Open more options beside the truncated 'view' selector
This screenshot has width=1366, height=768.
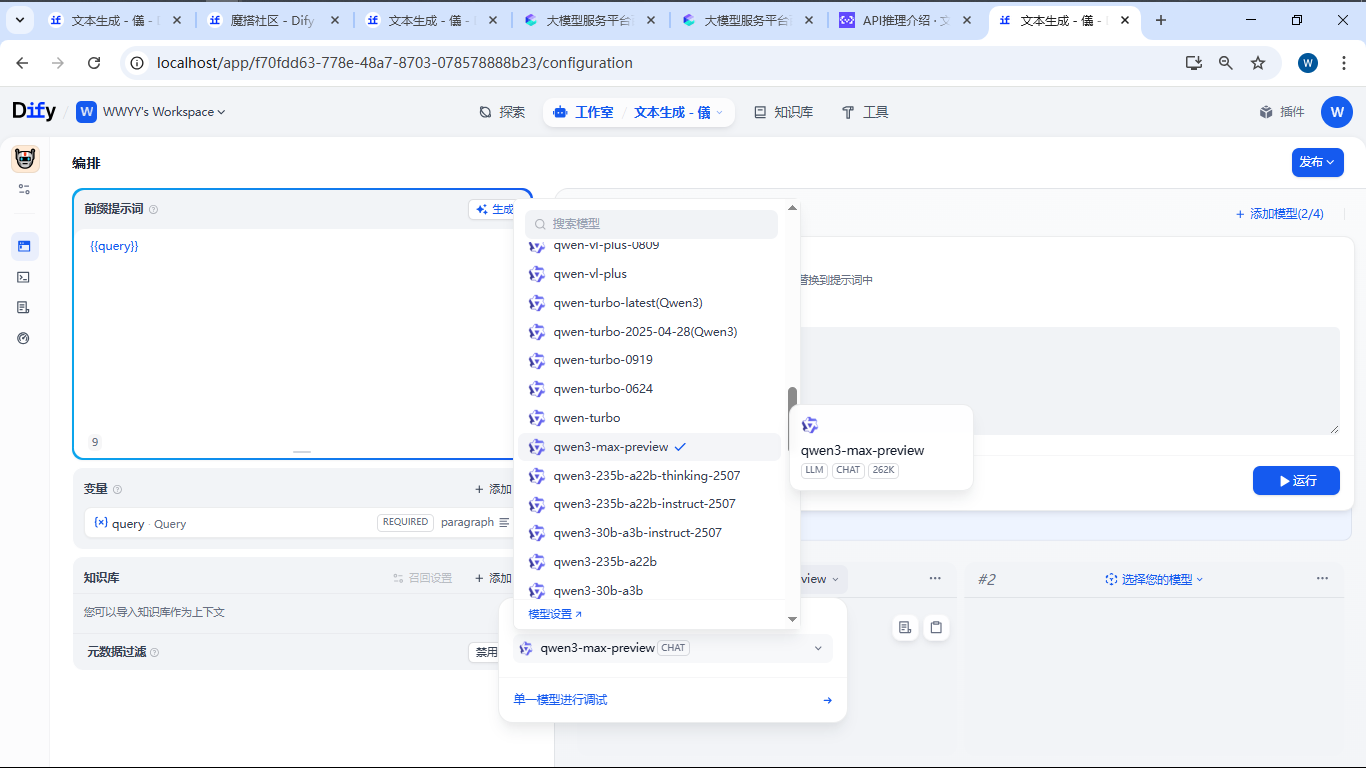pos(935,579)
